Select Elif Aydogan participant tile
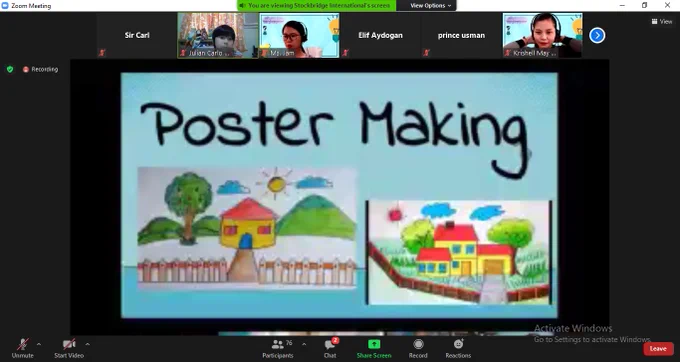The width and height of the screenshot is (680, 362). coord(380,35)
